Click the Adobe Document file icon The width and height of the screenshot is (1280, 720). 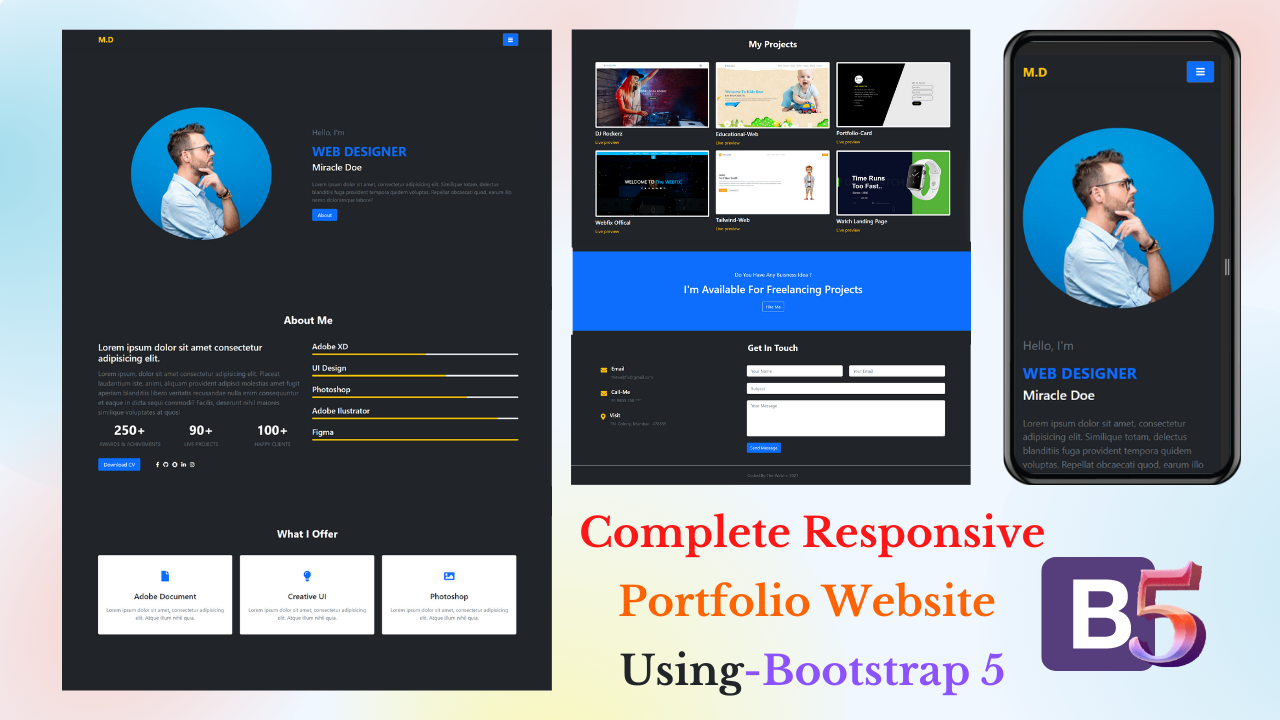(x=165, y=576)
